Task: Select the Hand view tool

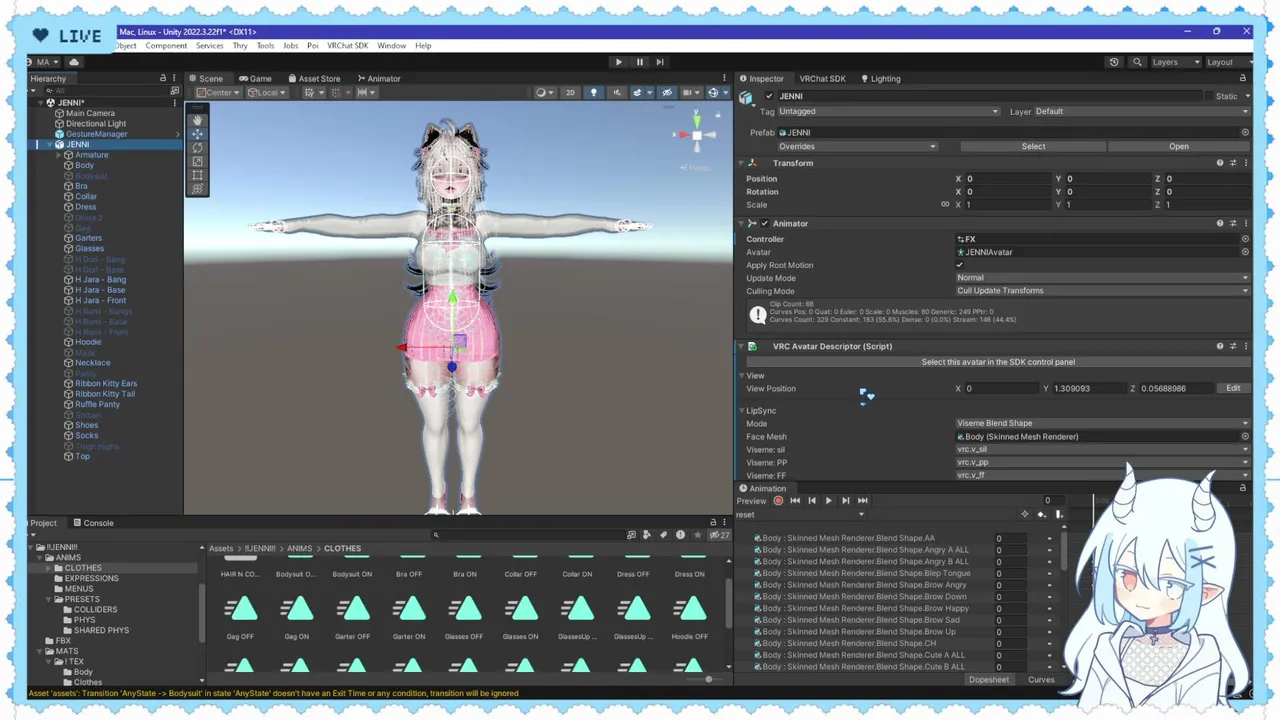Action: click(x=197, y=120)
